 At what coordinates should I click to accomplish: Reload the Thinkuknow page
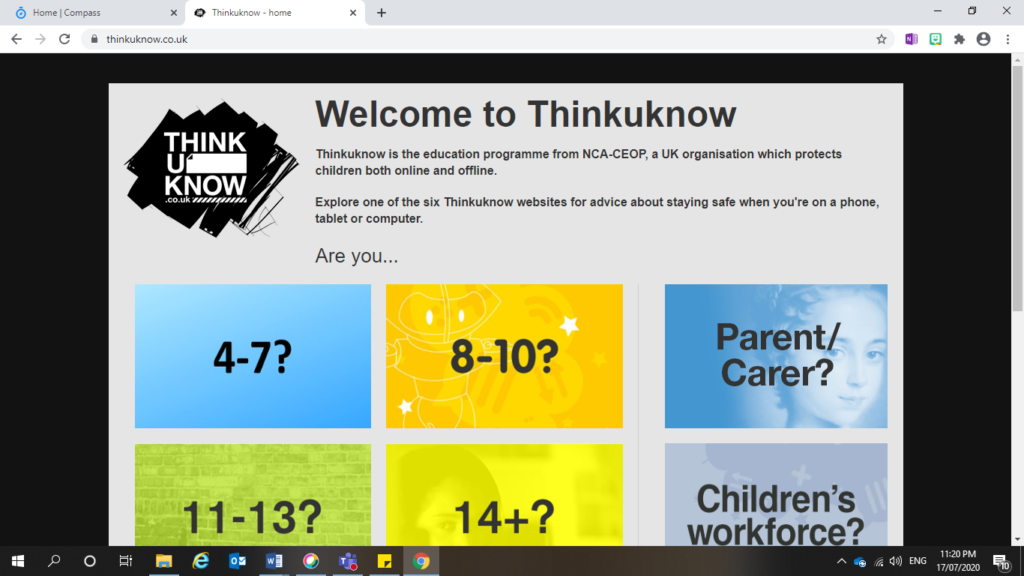(65, 39)
